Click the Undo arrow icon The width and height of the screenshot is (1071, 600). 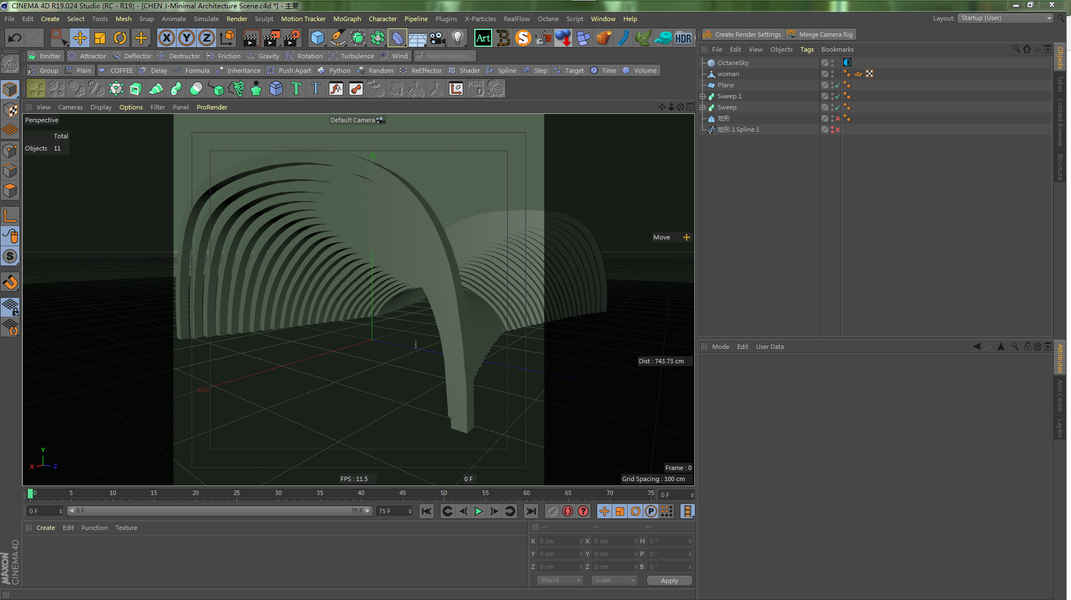click(14, 38)
